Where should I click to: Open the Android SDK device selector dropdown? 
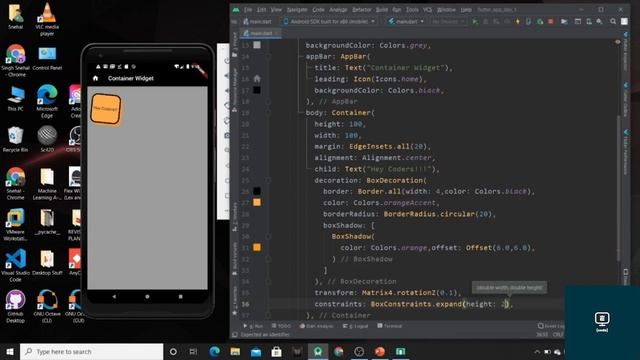(x=329, y=21)
